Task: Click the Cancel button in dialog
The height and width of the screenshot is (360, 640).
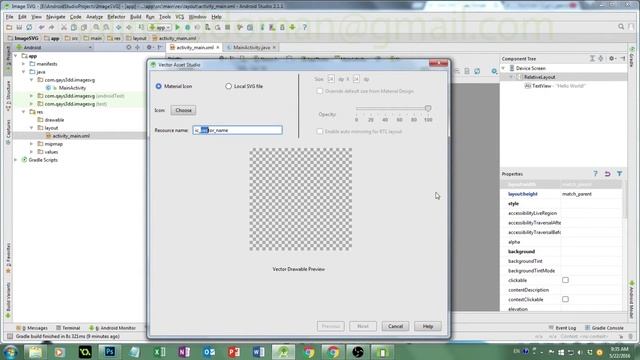Action: 395,326
